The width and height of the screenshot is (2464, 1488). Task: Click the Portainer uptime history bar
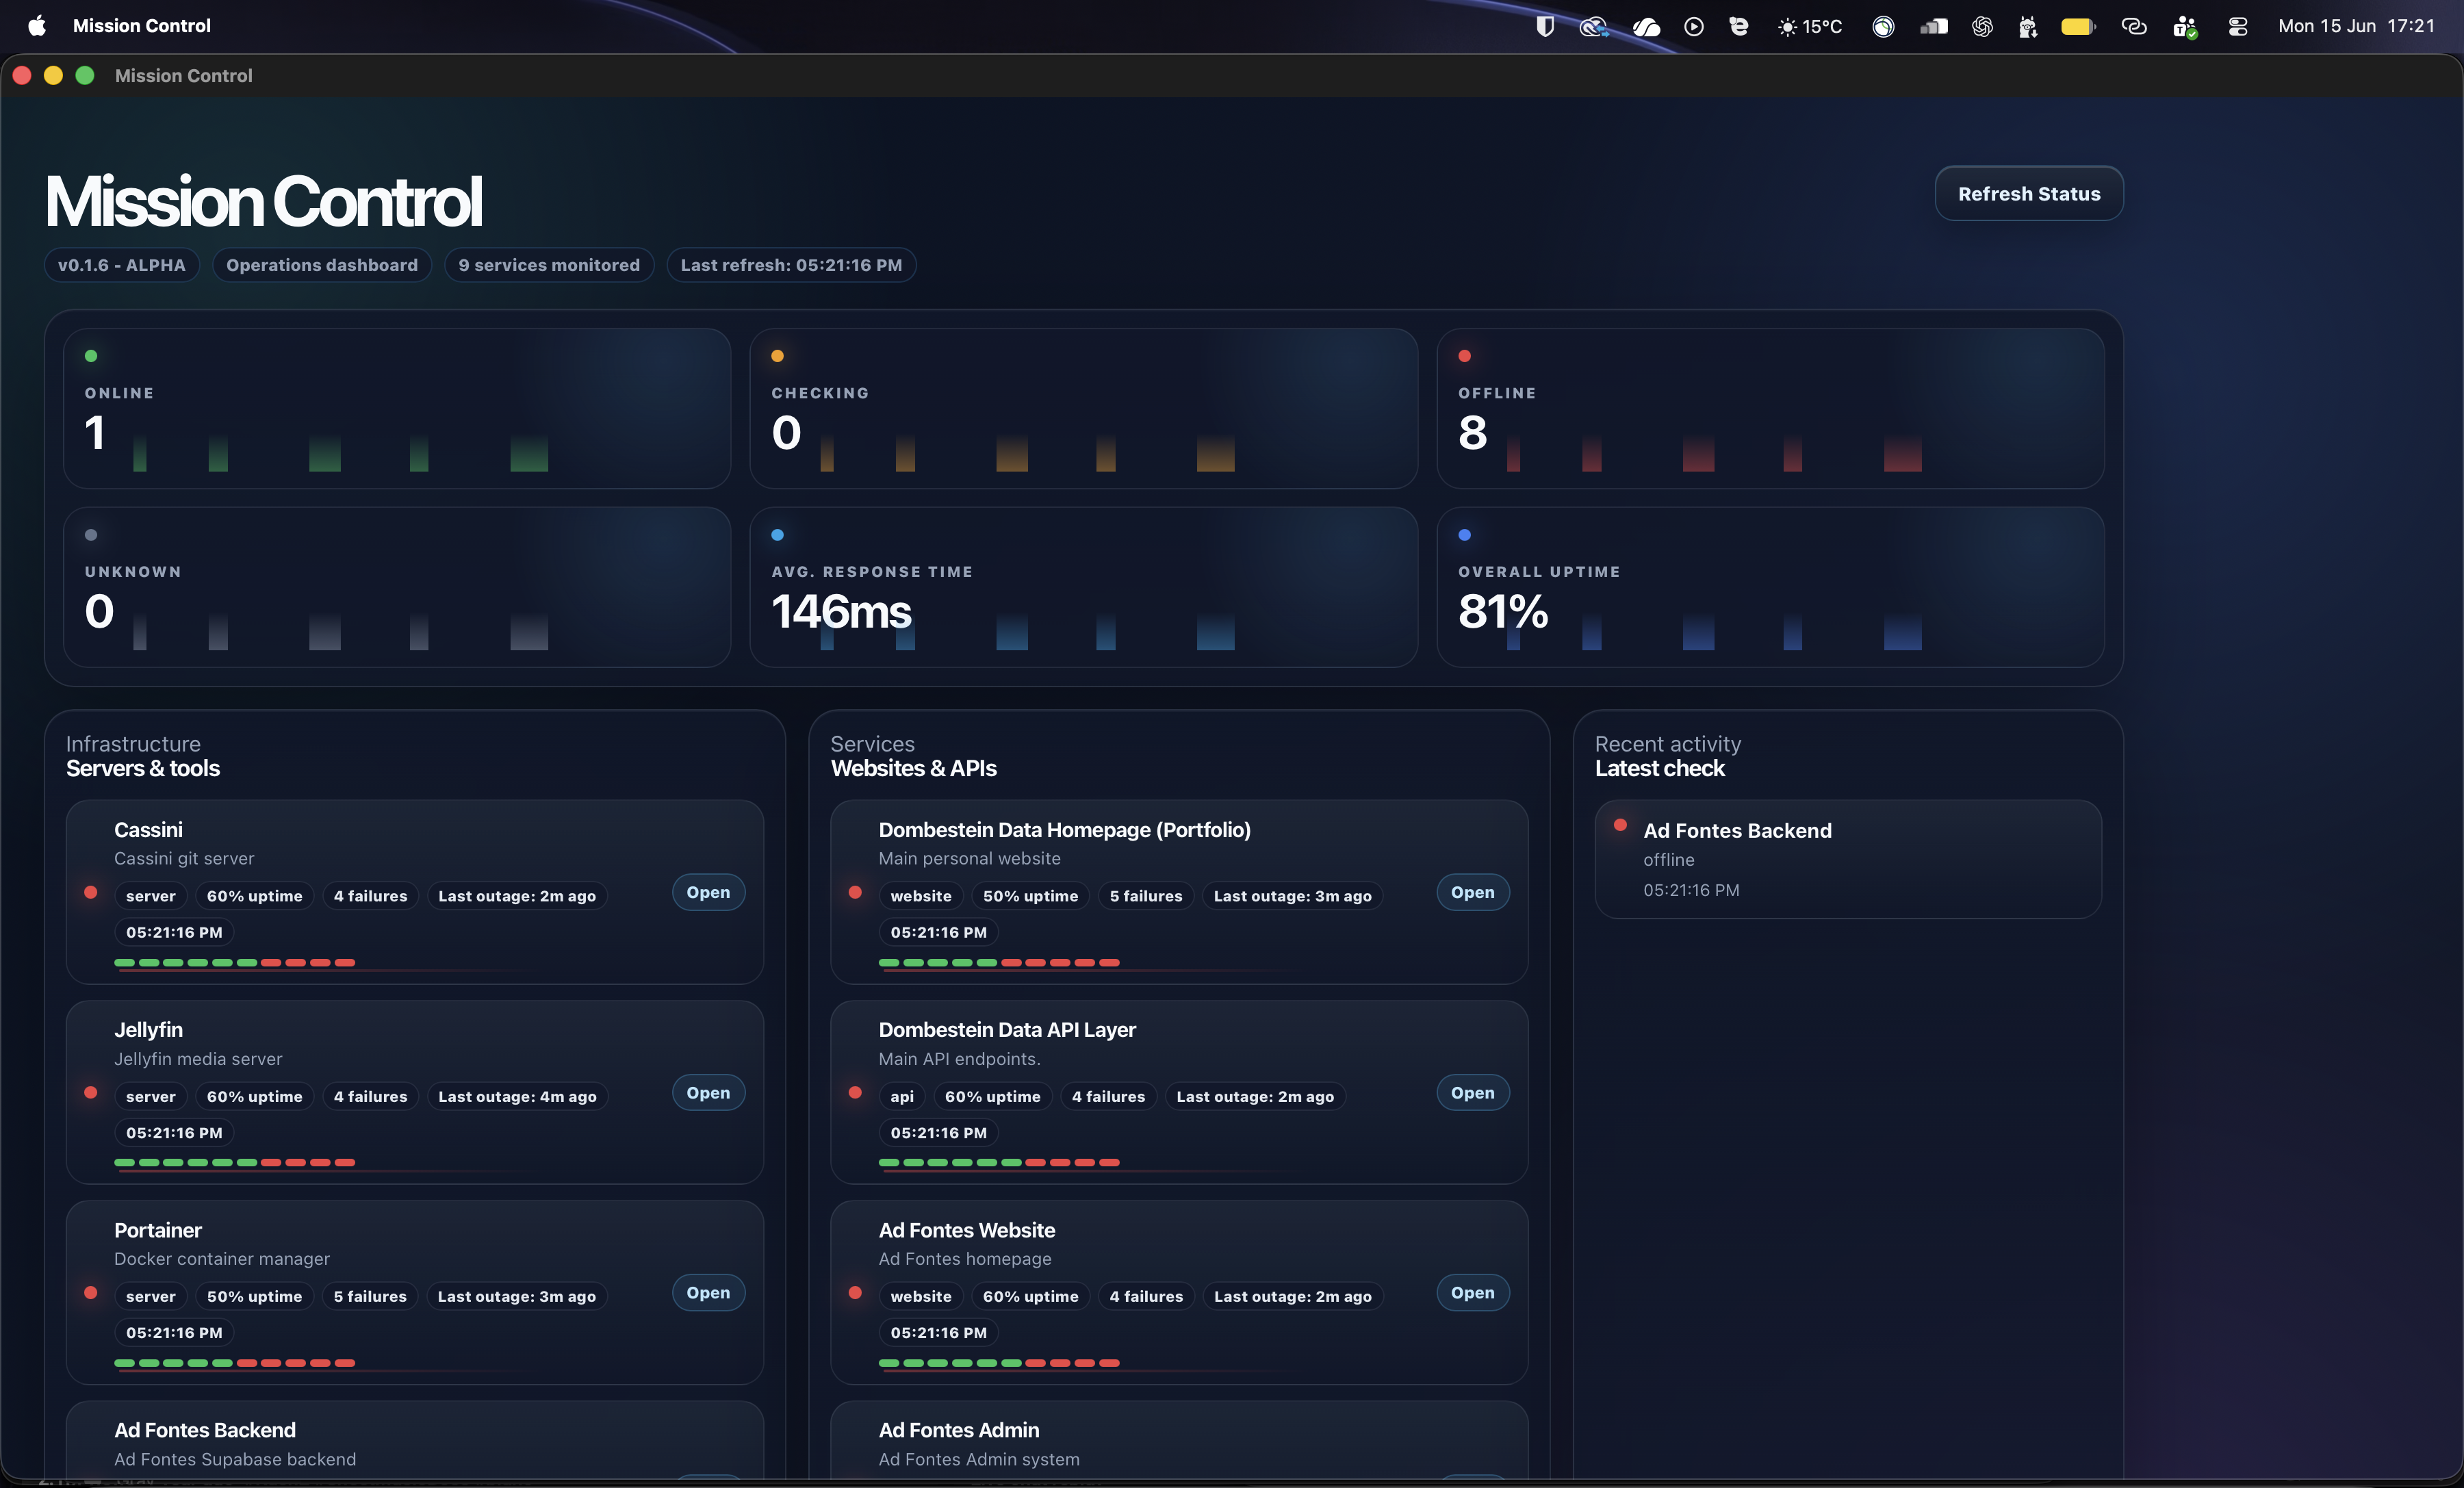[x=234, y=1362]
